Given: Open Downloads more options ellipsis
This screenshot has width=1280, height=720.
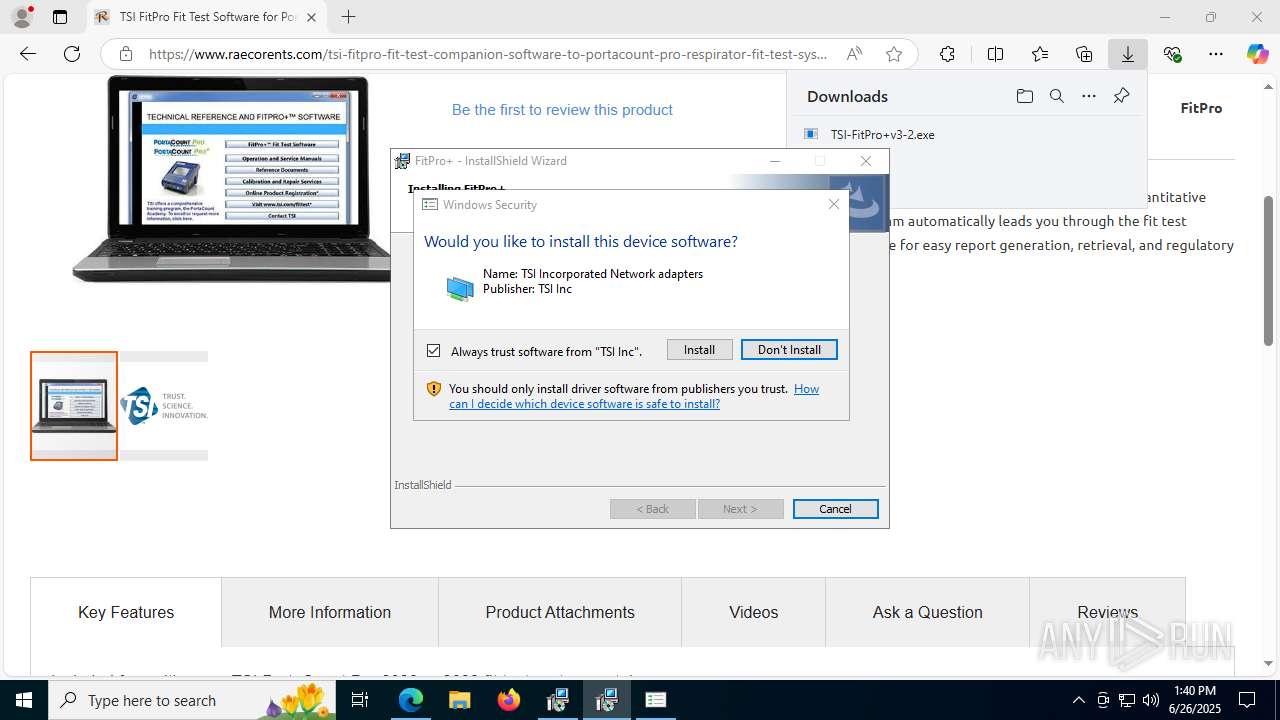Looking at the screenshot, I should [1089, 96].
